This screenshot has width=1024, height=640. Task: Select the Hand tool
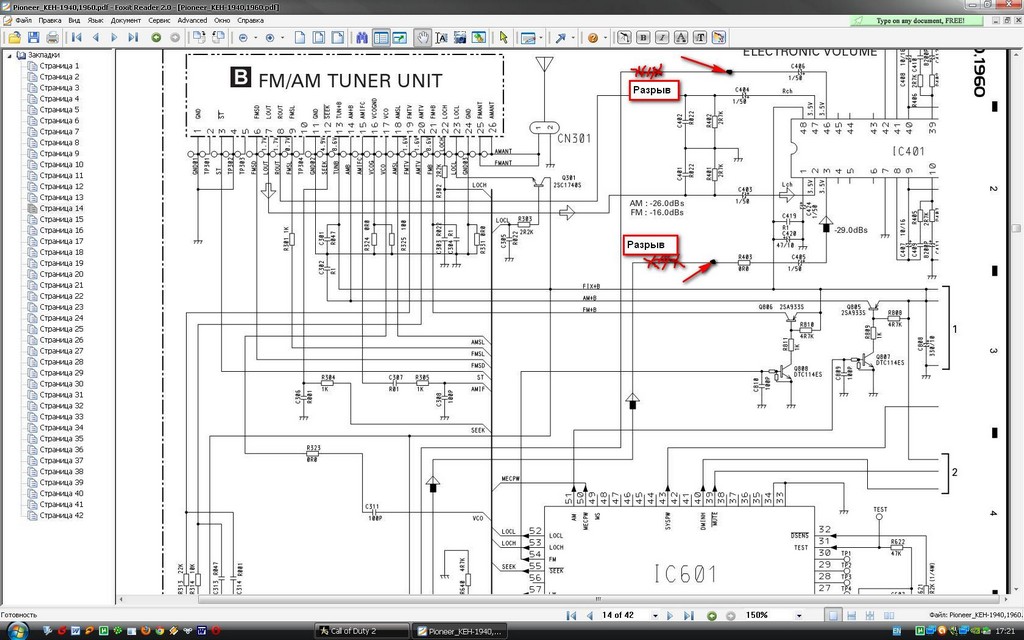click(x=423, y=38)
